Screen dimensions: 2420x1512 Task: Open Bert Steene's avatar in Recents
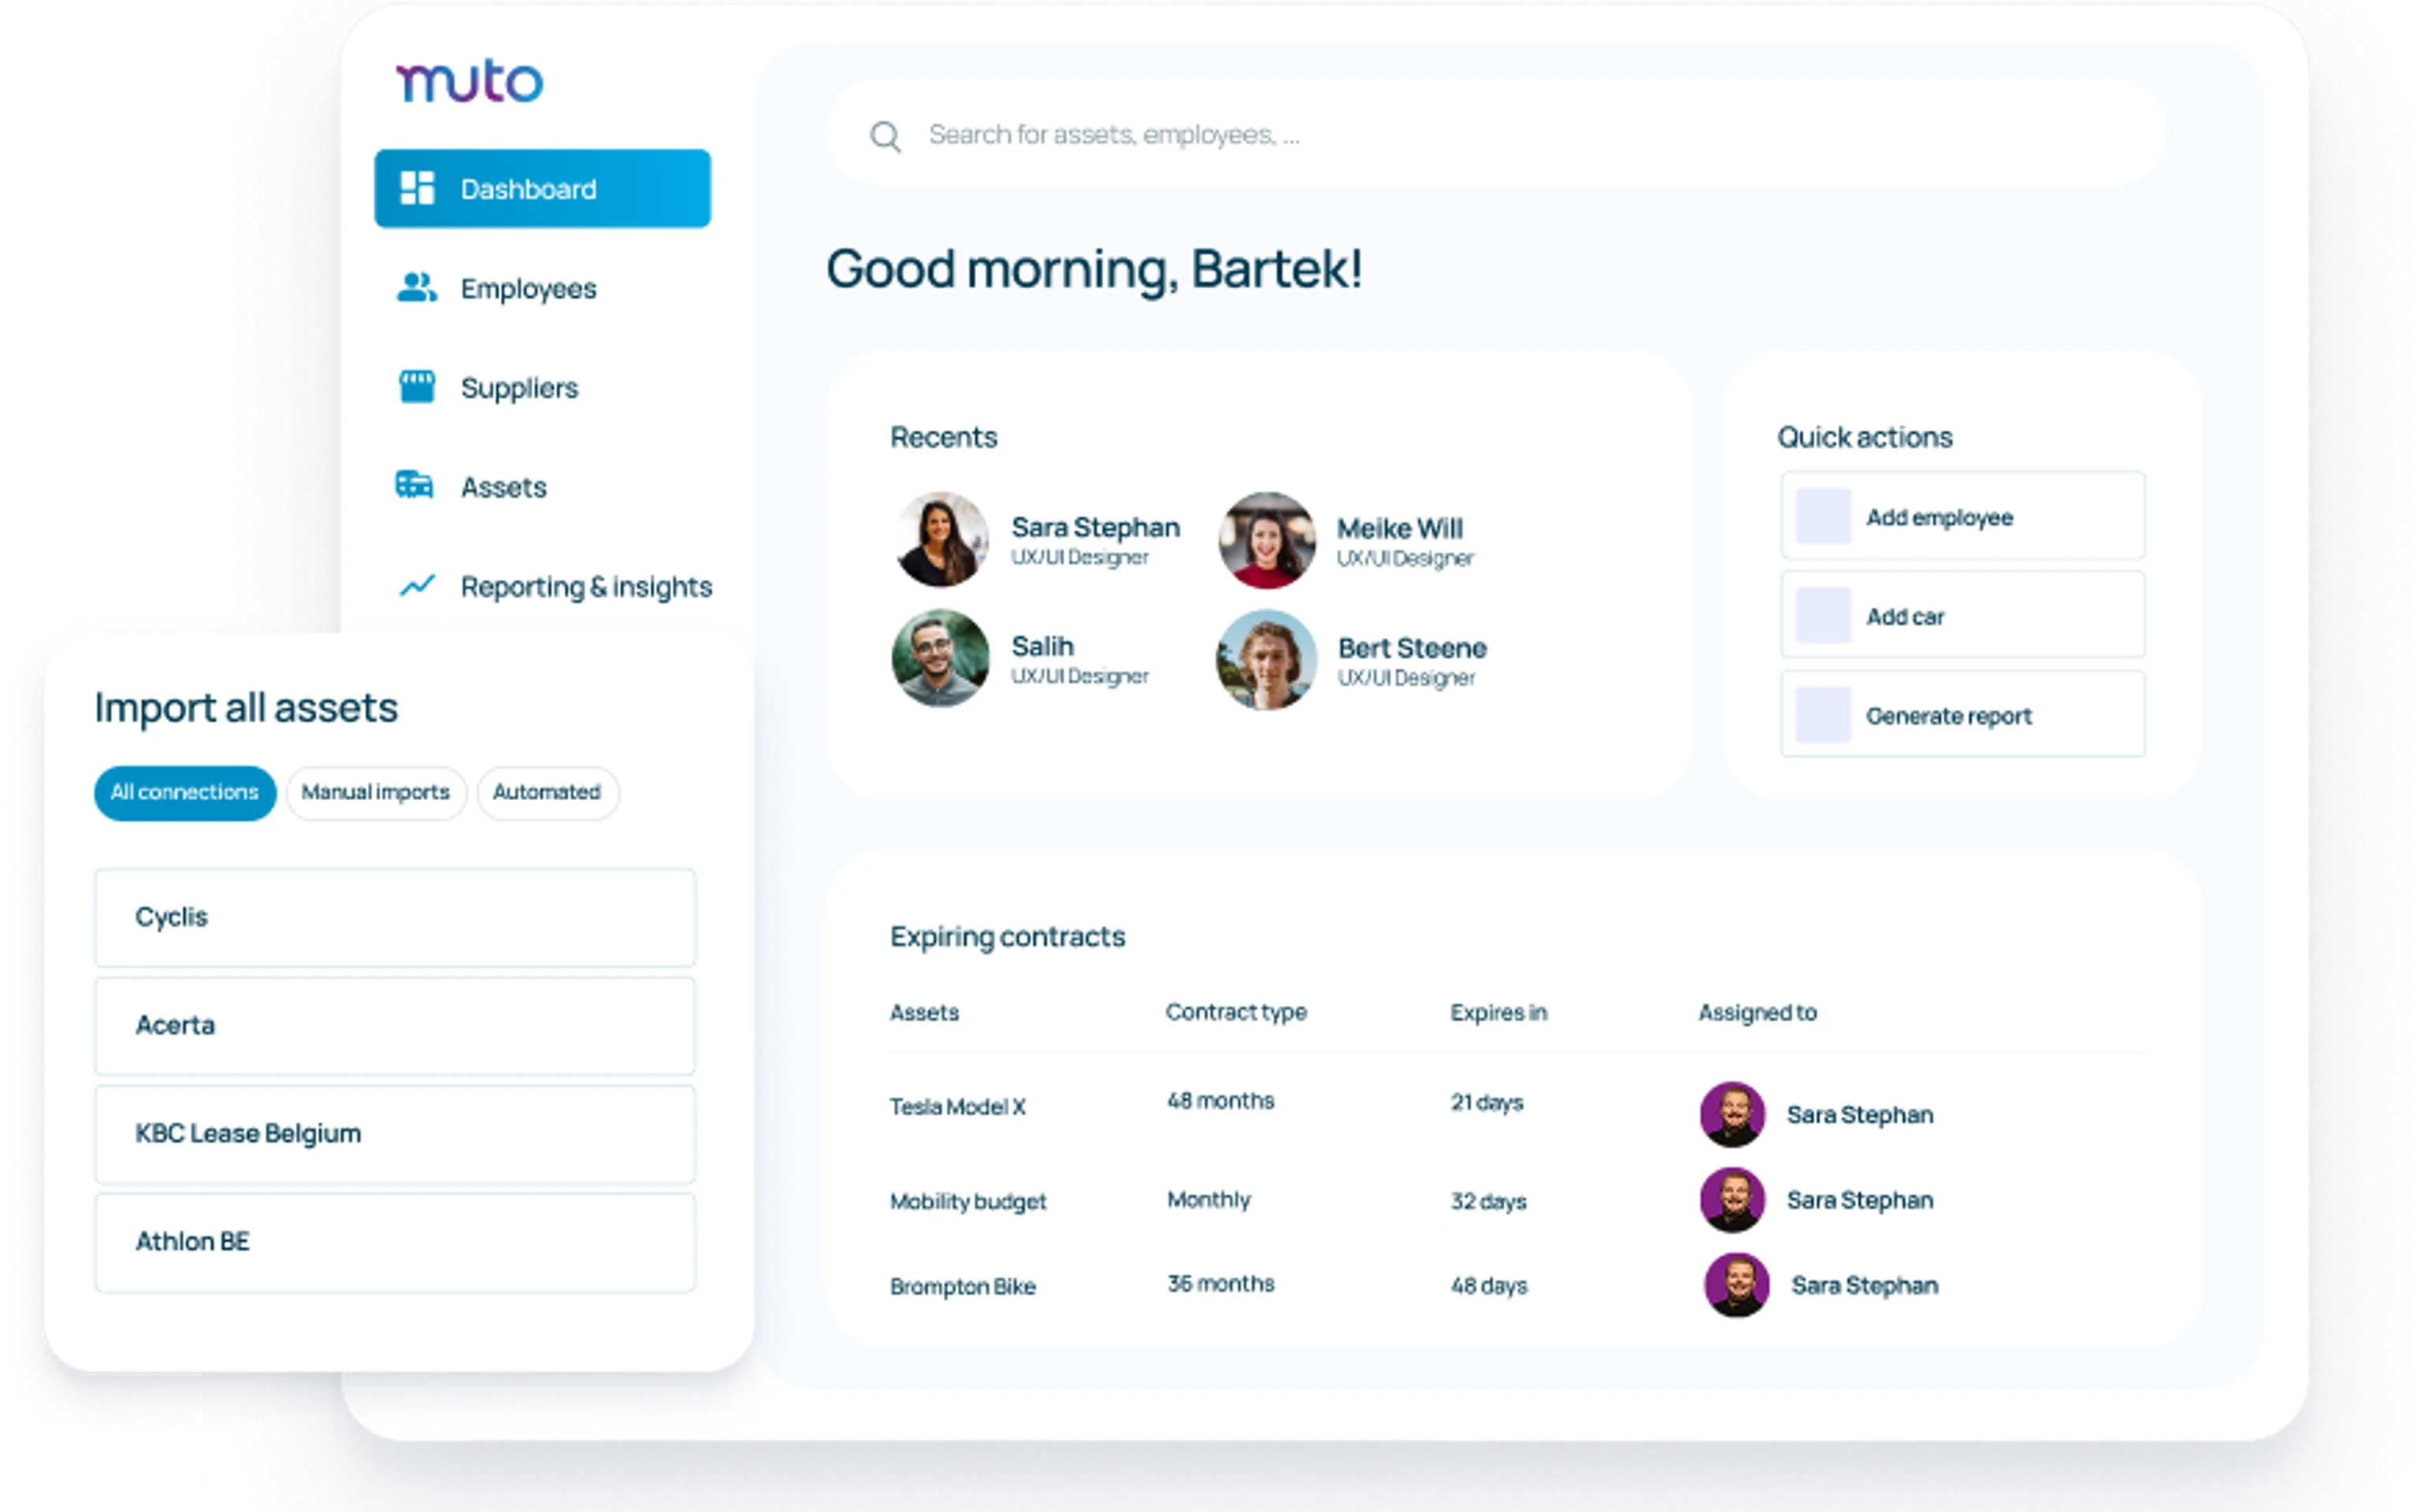coord(1267,660)
